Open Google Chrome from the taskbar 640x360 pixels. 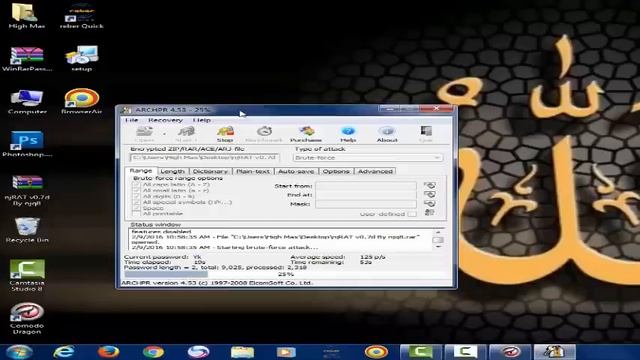coord(153,351)
